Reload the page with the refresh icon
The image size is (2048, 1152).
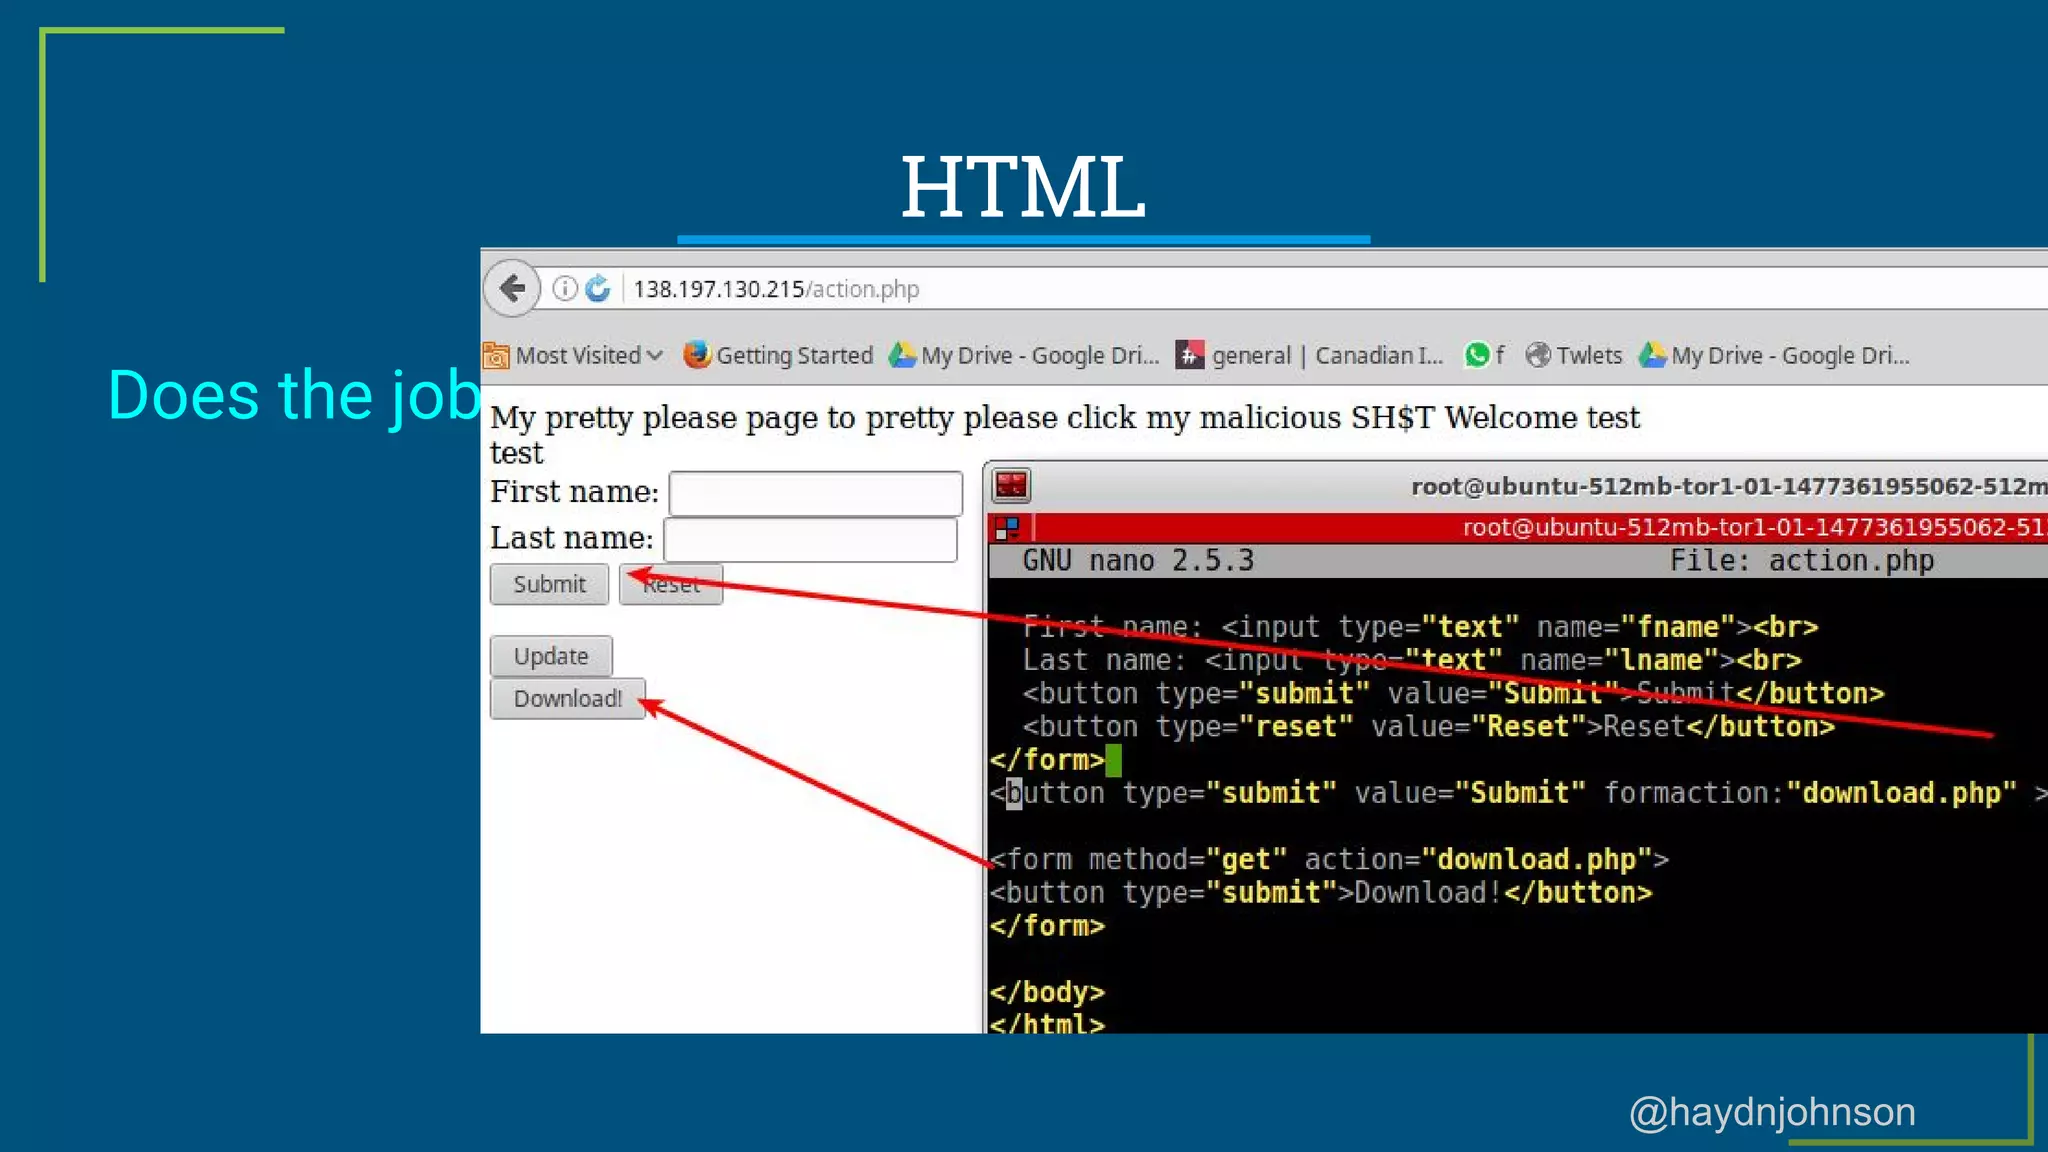point(598,289)
